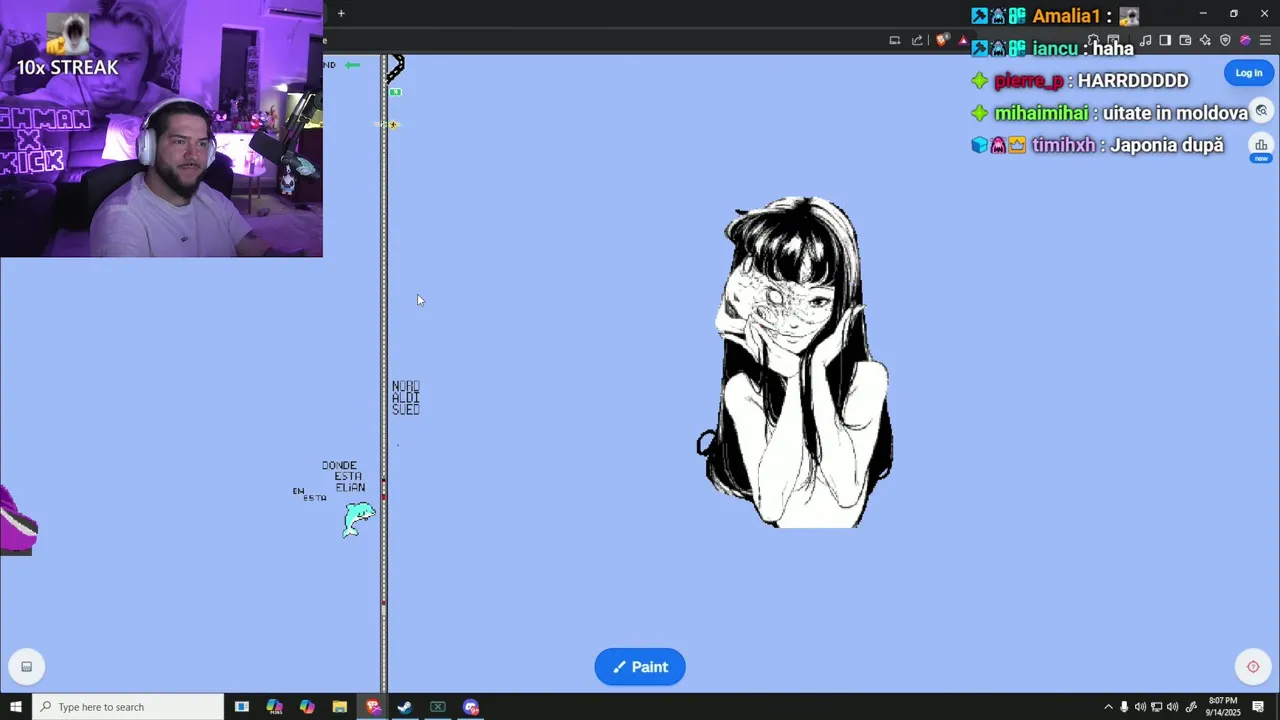Open the Windows notification center
The width and height of the screenshot is (1280, 720).
1259,707
